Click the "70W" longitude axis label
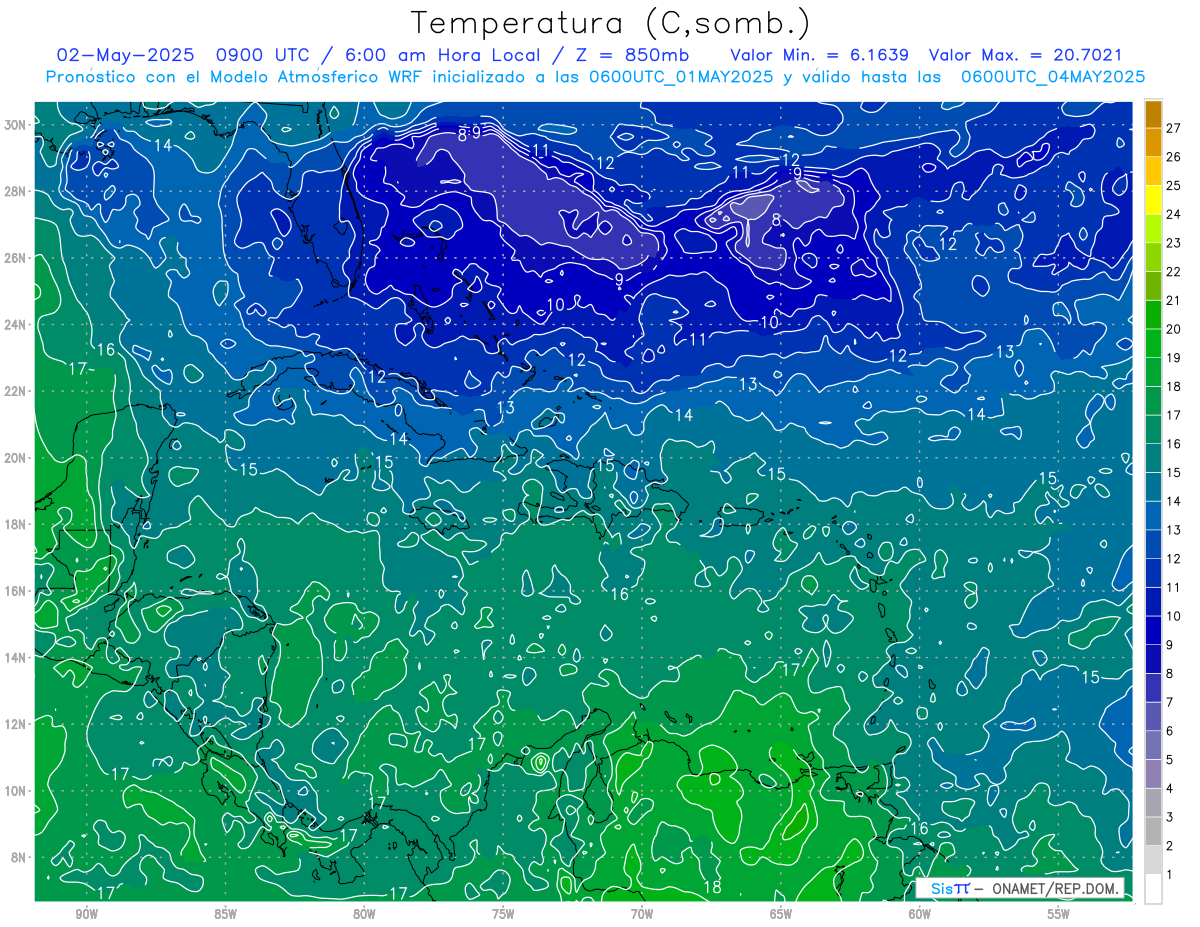Viewport: 1200px width, 927px height. 642,914
